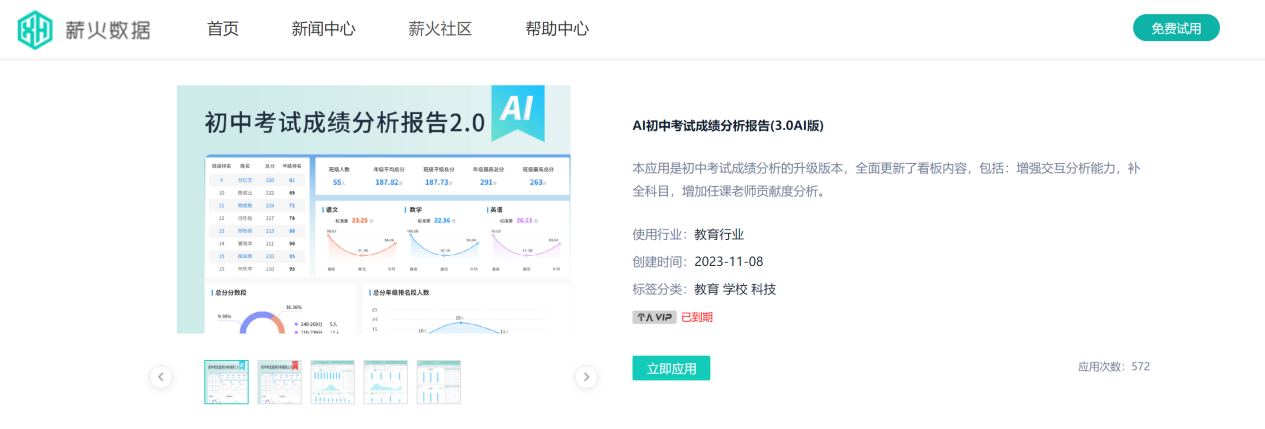This screenshot has width=1265, height=429.
Task: Select the third preview thumbnail
Action: coord(332,382)
